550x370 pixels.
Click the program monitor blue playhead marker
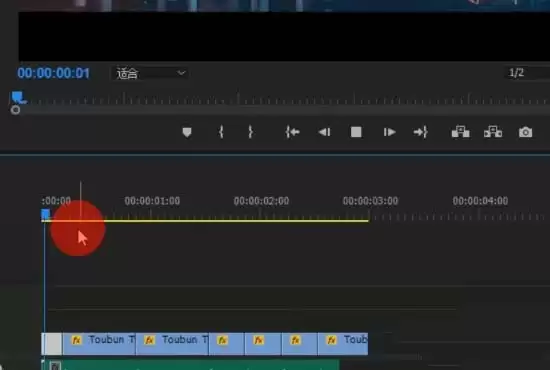pyautogui.click(x=18, y=97)
